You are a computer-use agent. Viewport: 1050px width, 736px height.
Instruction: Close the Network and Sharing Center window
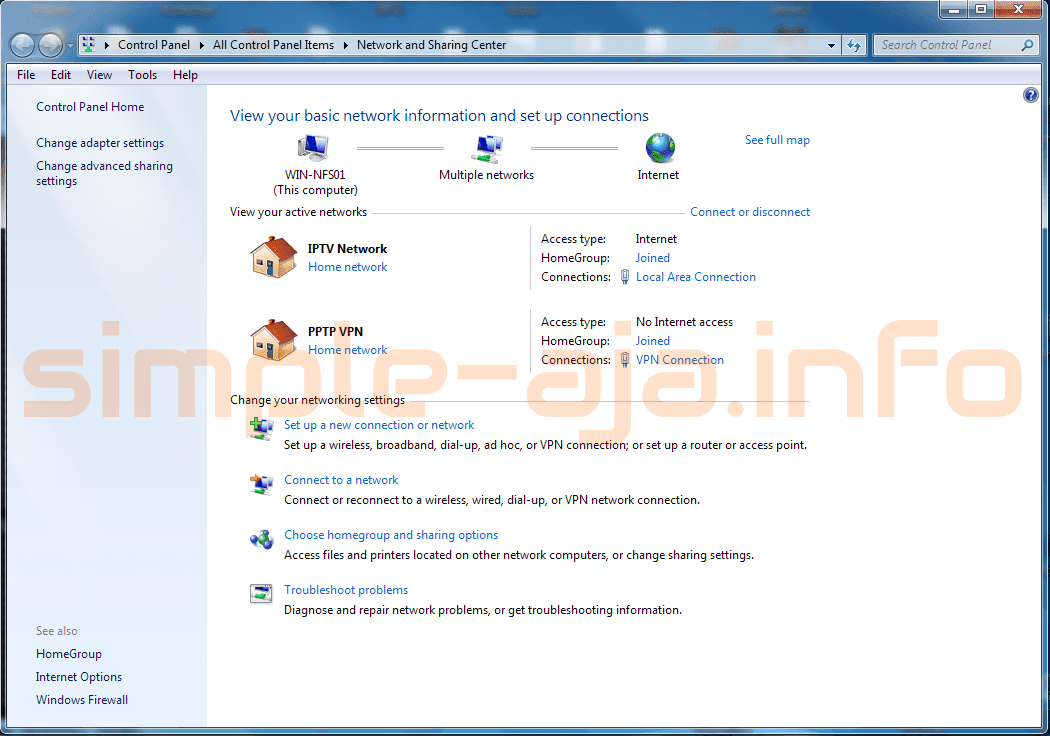pos(1018,9)
